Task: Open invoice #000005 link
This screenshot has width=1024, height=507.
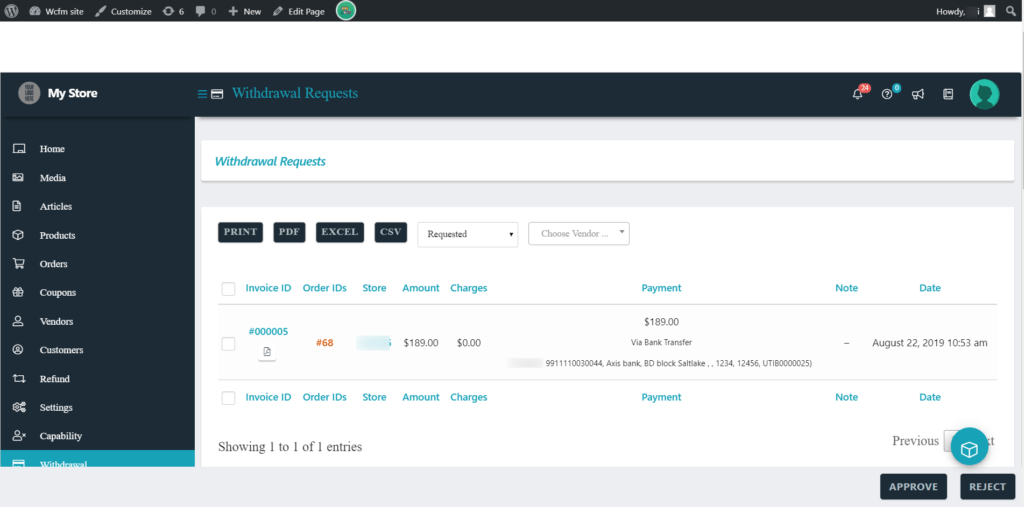Action: (268, 331)
